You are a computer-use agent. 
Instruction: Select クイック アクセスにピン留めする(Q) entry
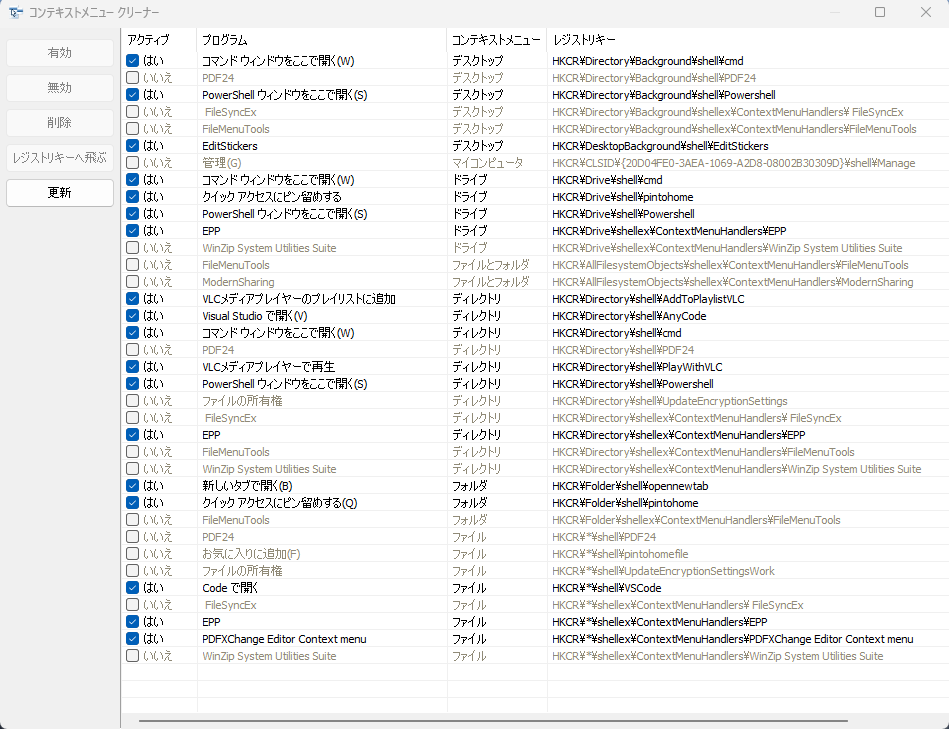coord(280,503)
